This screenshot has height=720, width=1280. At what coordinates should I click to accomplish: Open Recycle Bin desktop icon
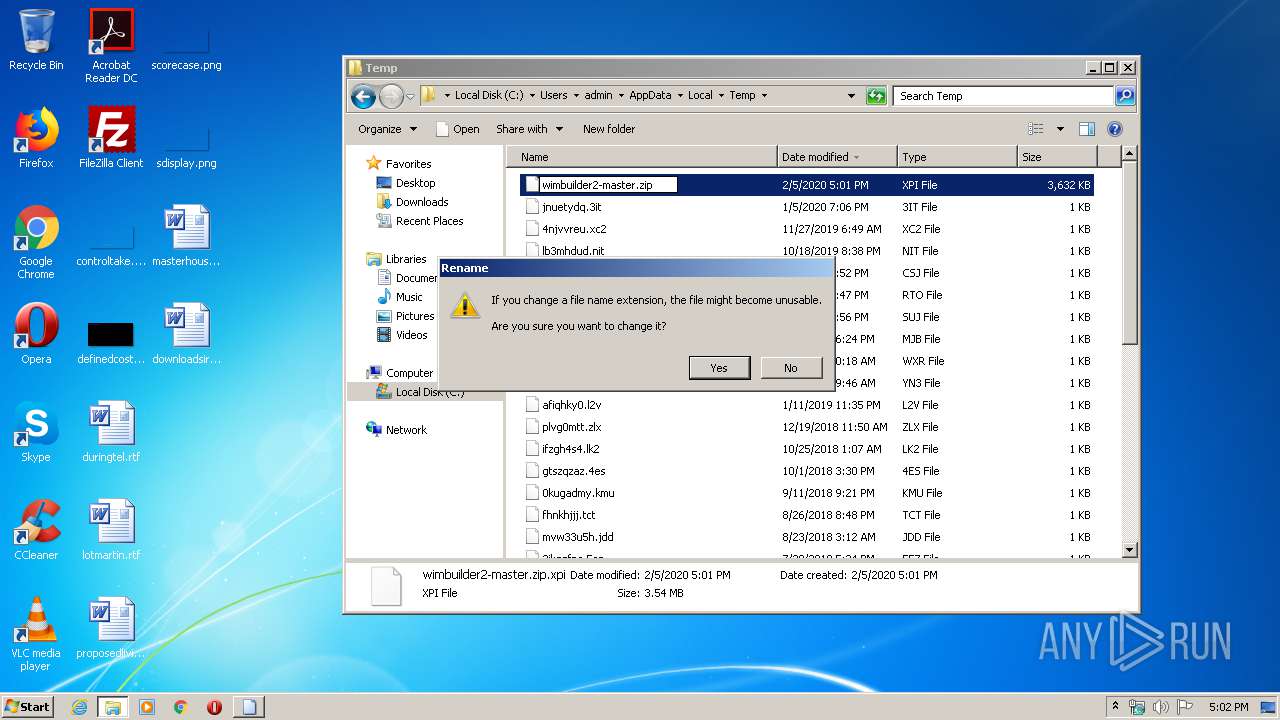coord(36,41)
